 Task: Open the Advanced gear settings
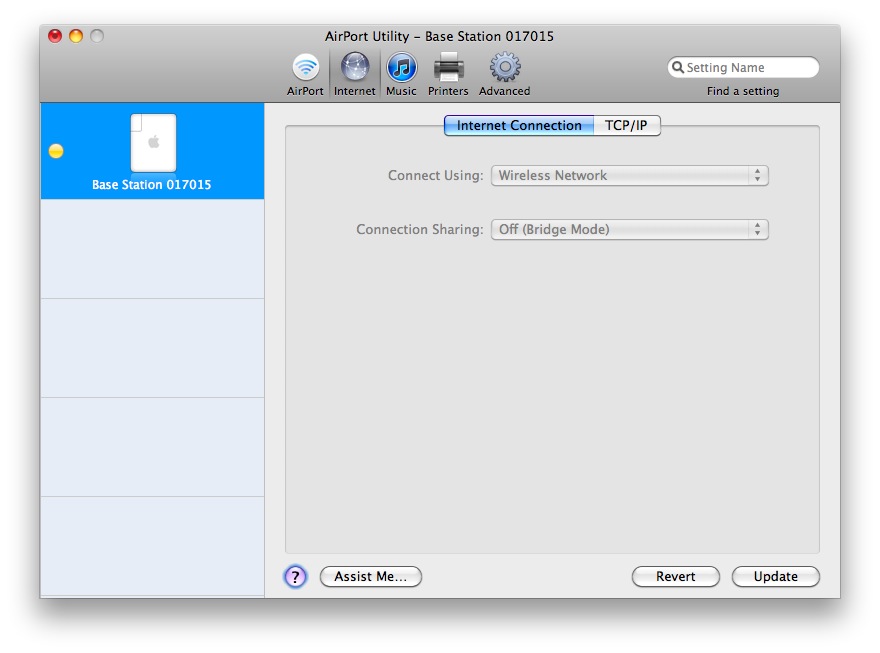[x=505, y=75]
